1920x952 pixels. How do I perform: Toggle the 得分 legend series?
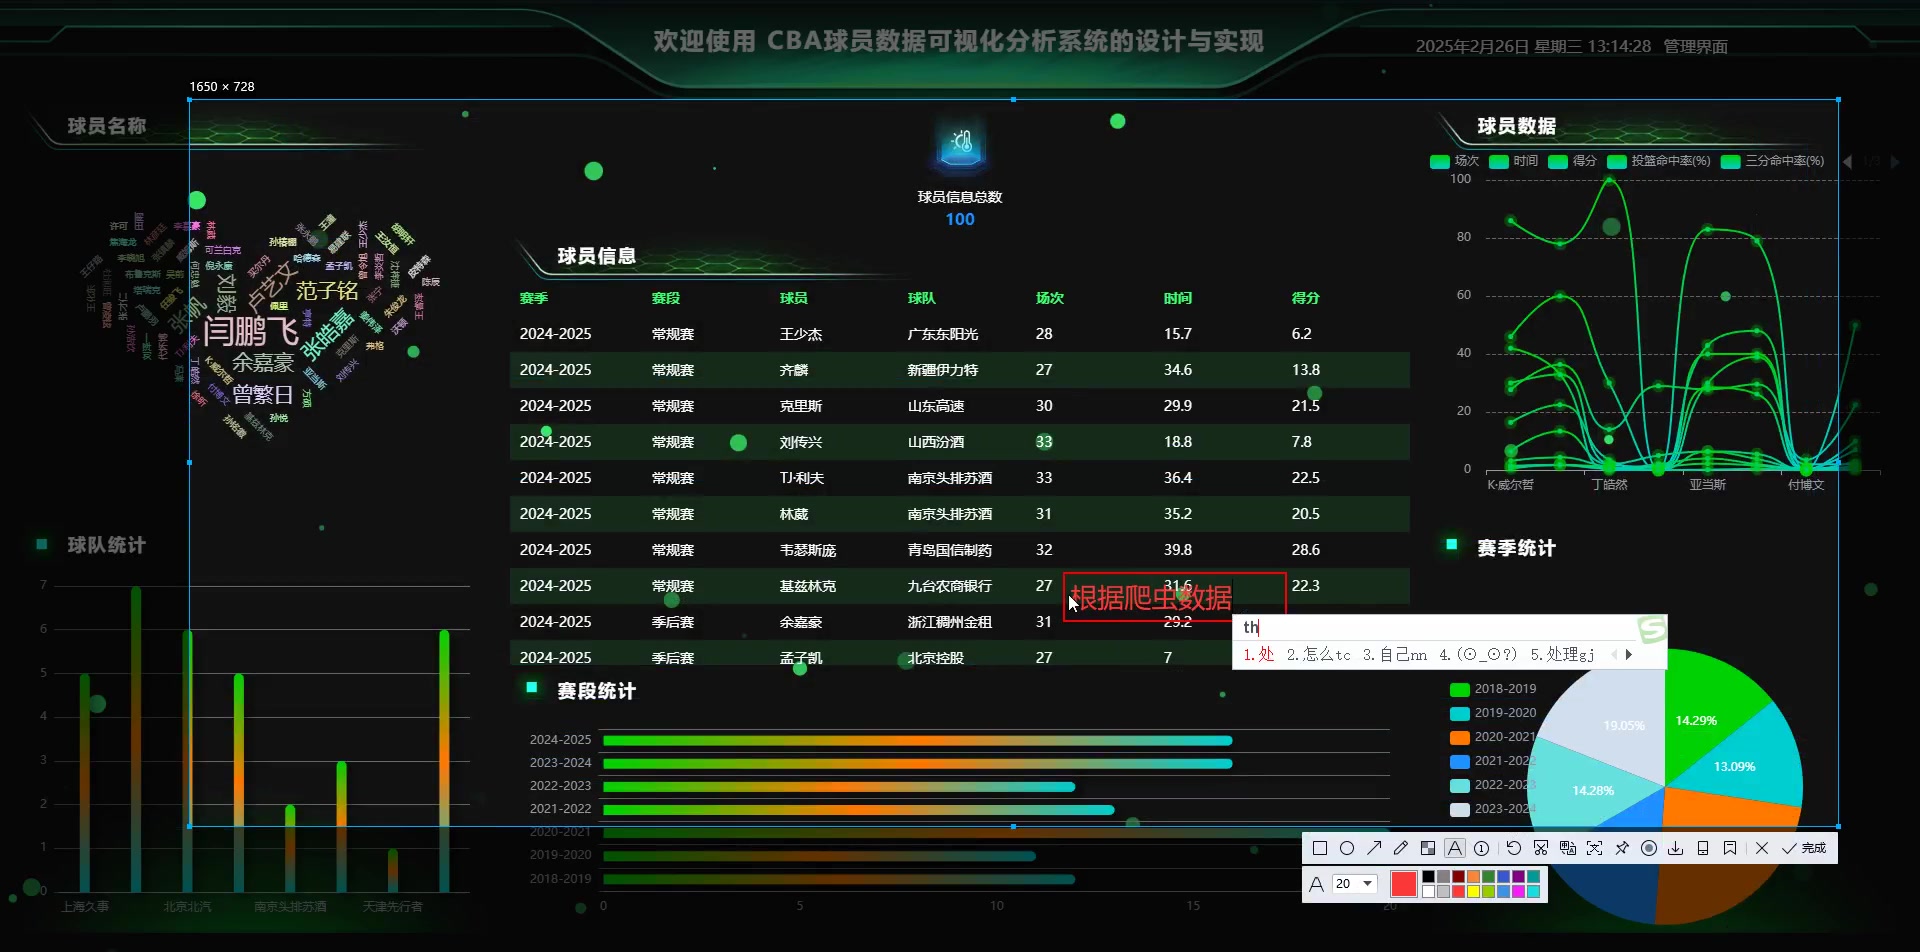1573,161
